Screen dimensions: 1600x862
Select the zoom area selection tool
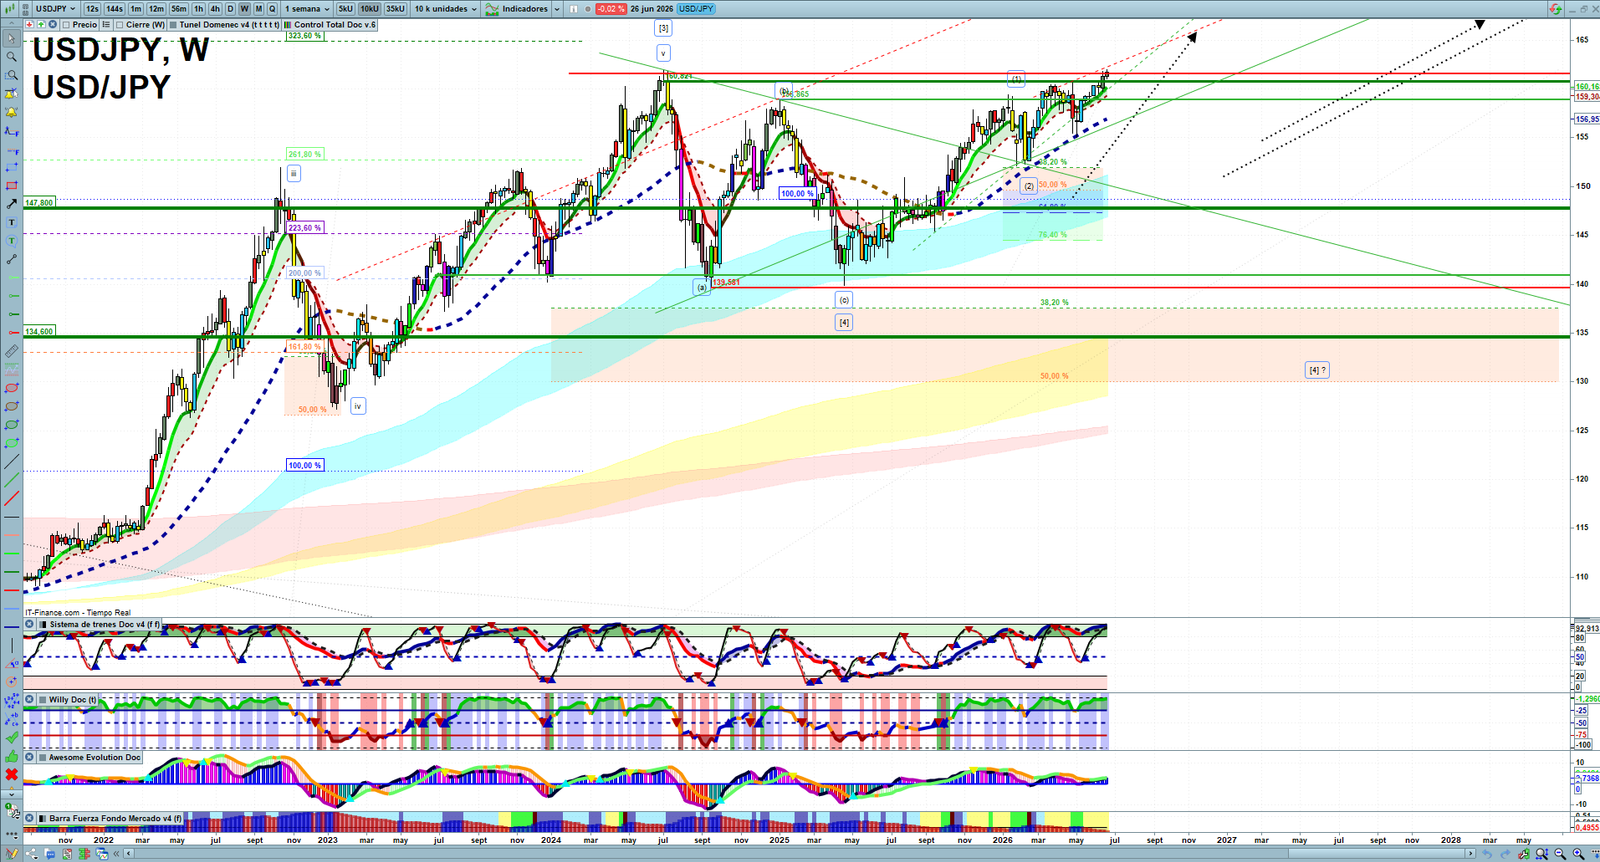point(12,75)
